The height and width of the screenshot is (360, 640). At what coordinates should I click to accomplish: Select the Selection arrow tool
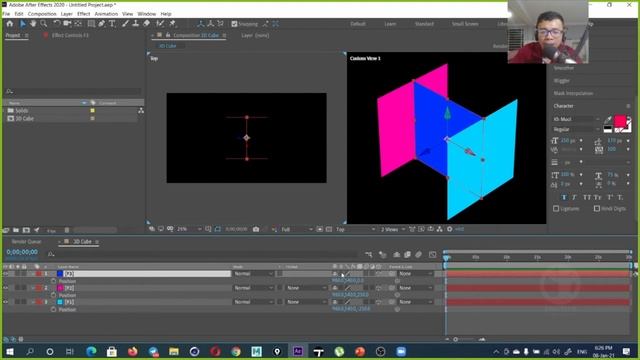[22, 24]
